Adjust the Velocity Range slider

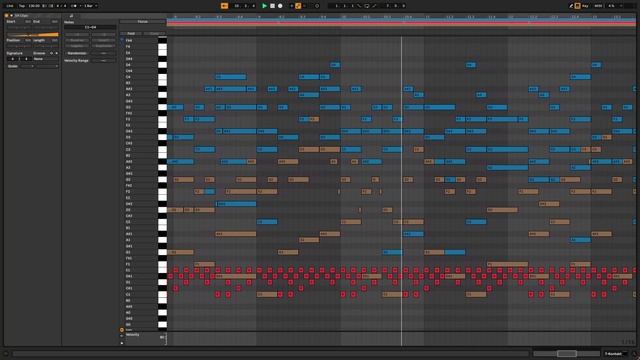pyautogui.click(x=104, y=60)
